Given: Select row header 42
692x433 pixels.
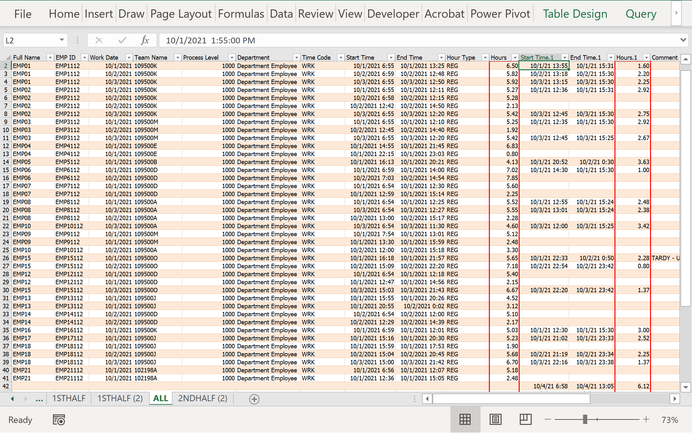Looking at the screenshot, I should point(6,386).
